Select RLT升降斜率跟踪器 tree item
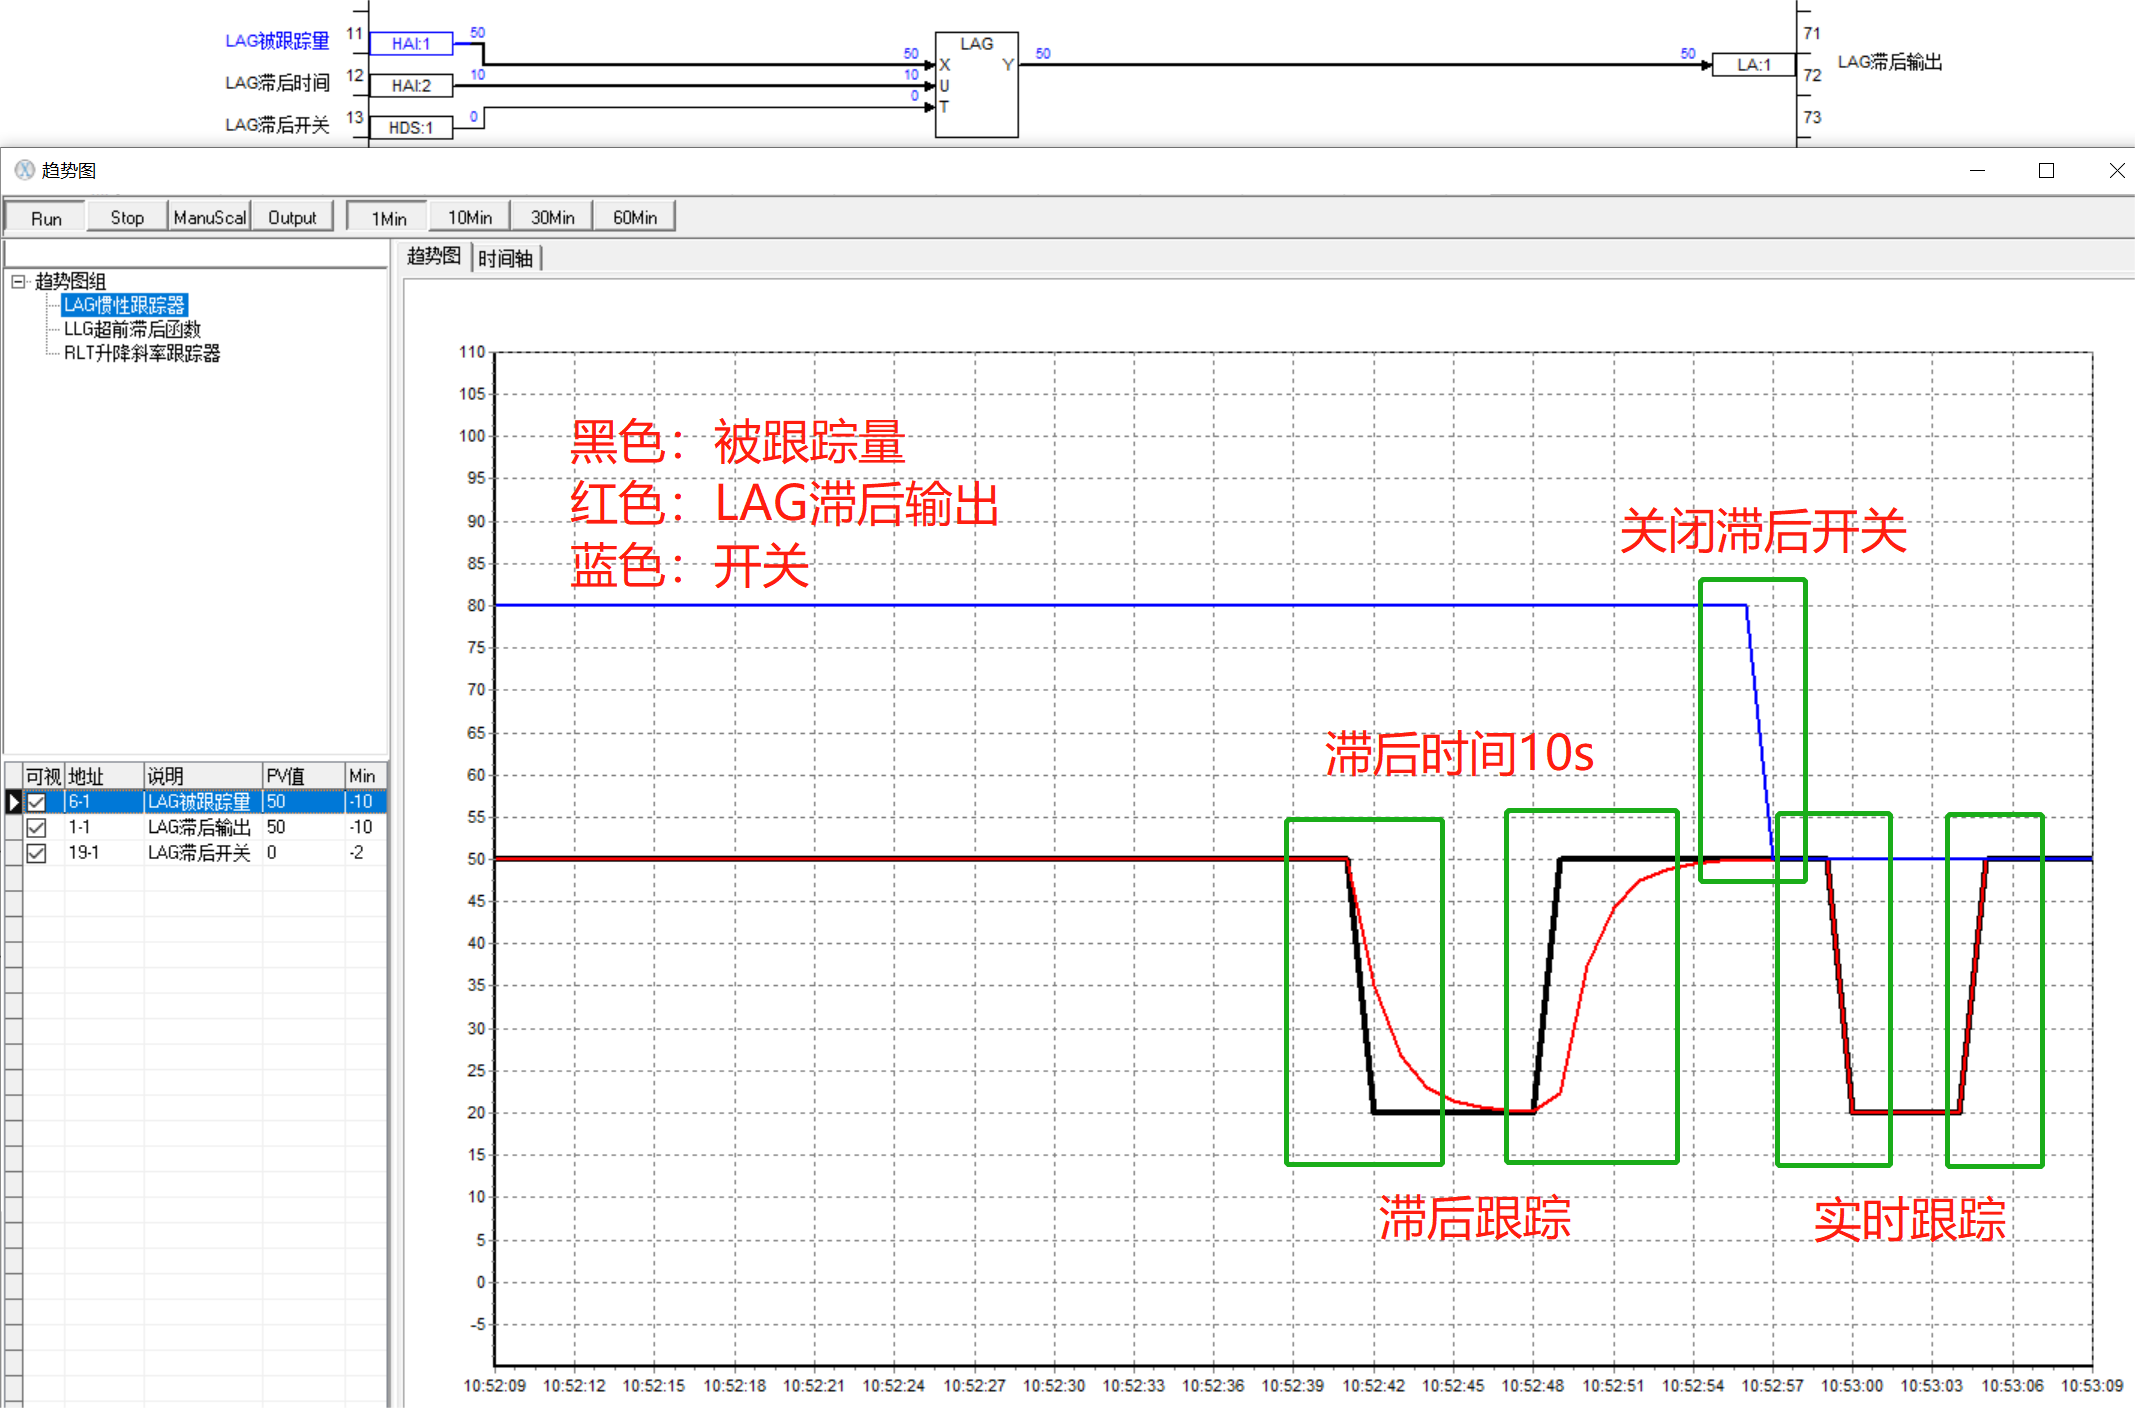2135x1408 pixels. (142, 353)
